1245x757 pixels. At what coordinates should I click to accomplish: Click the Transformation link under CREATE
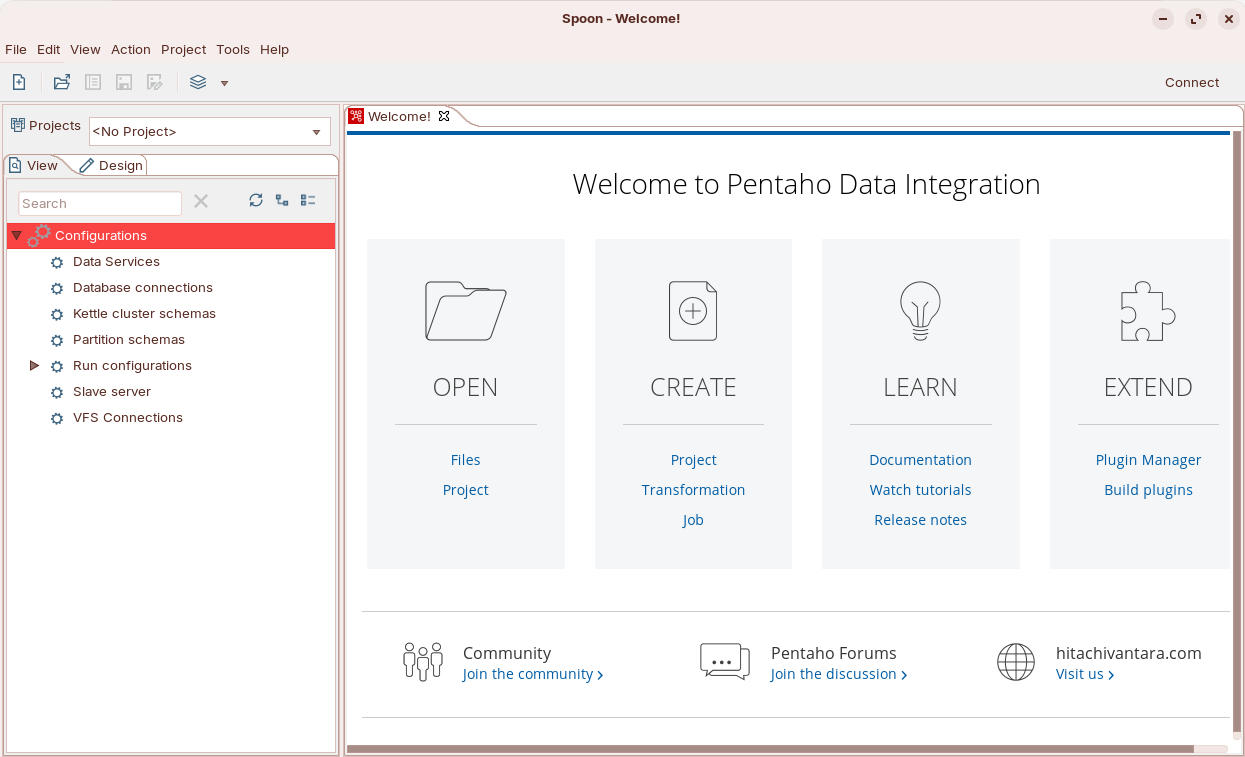(x=693, y=490)
